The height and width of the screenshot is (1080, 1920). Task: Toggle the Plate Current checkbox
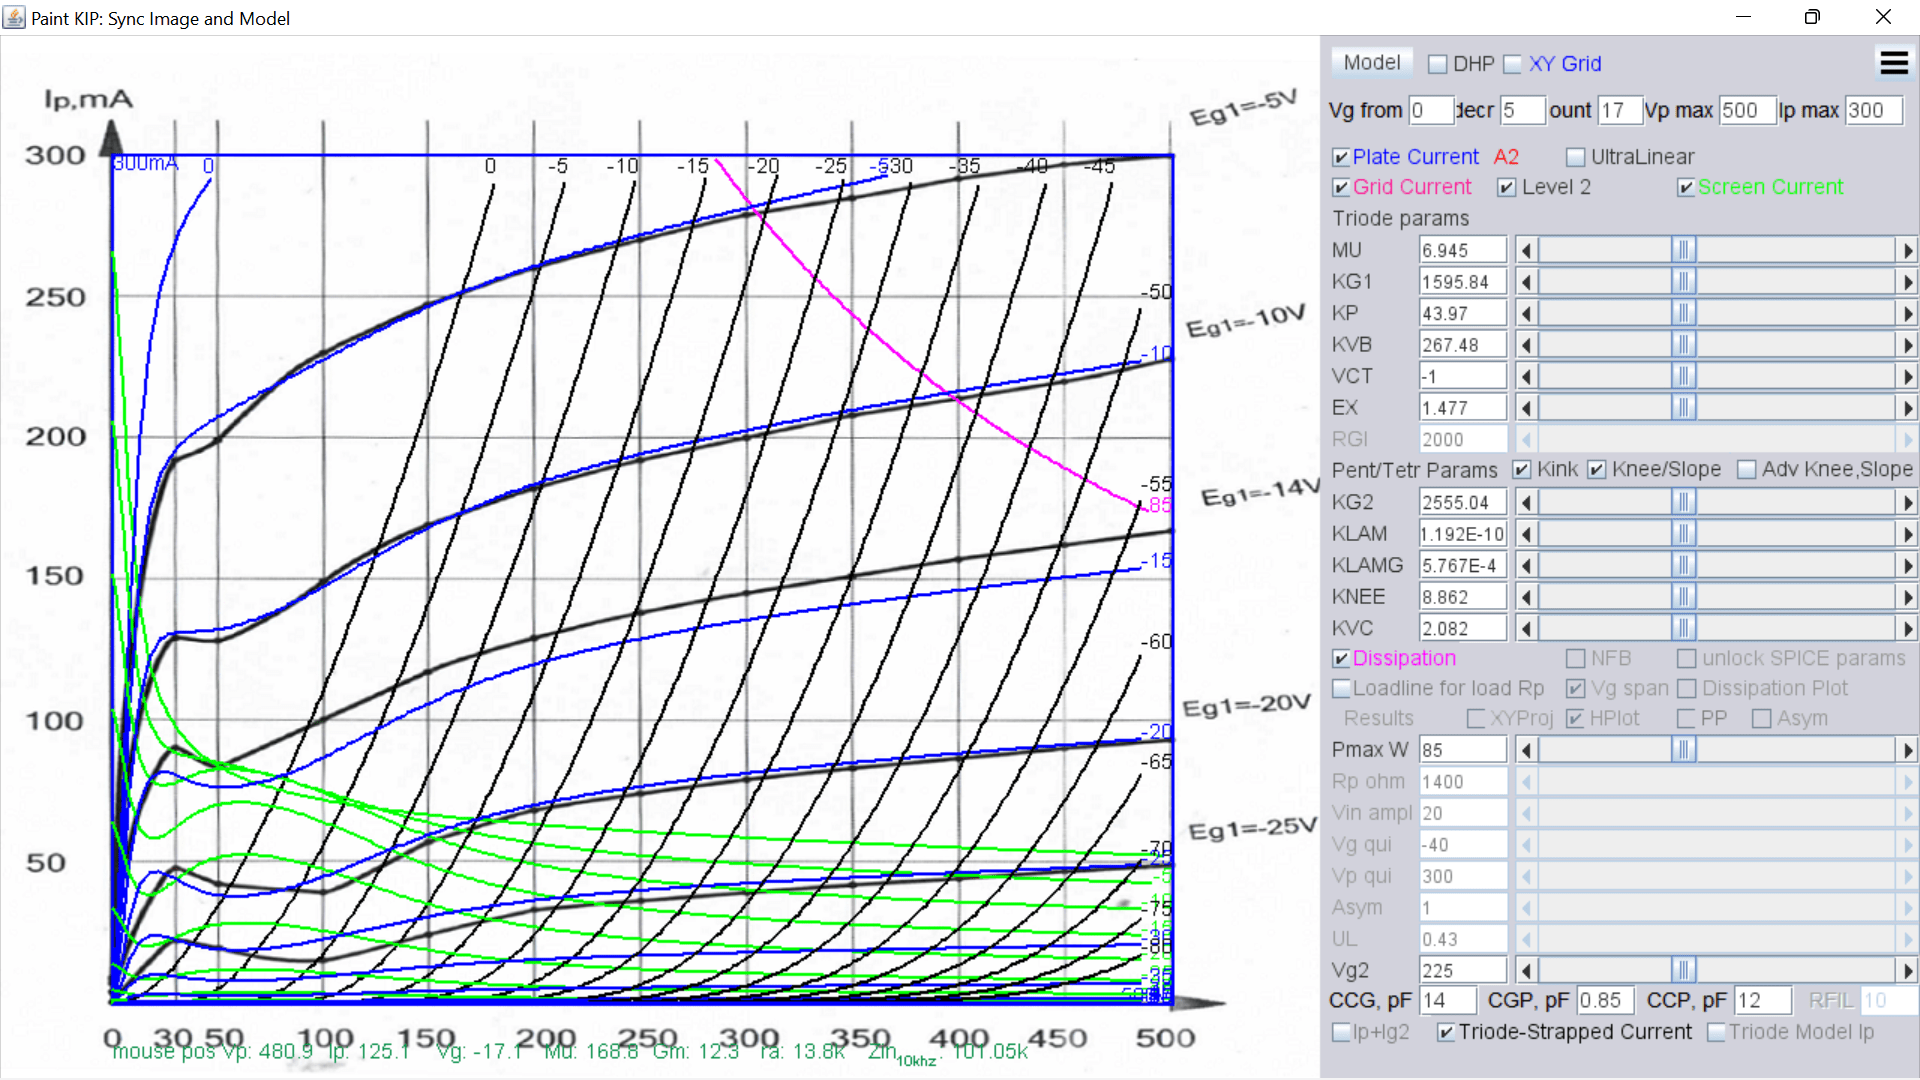point(1341,157)
